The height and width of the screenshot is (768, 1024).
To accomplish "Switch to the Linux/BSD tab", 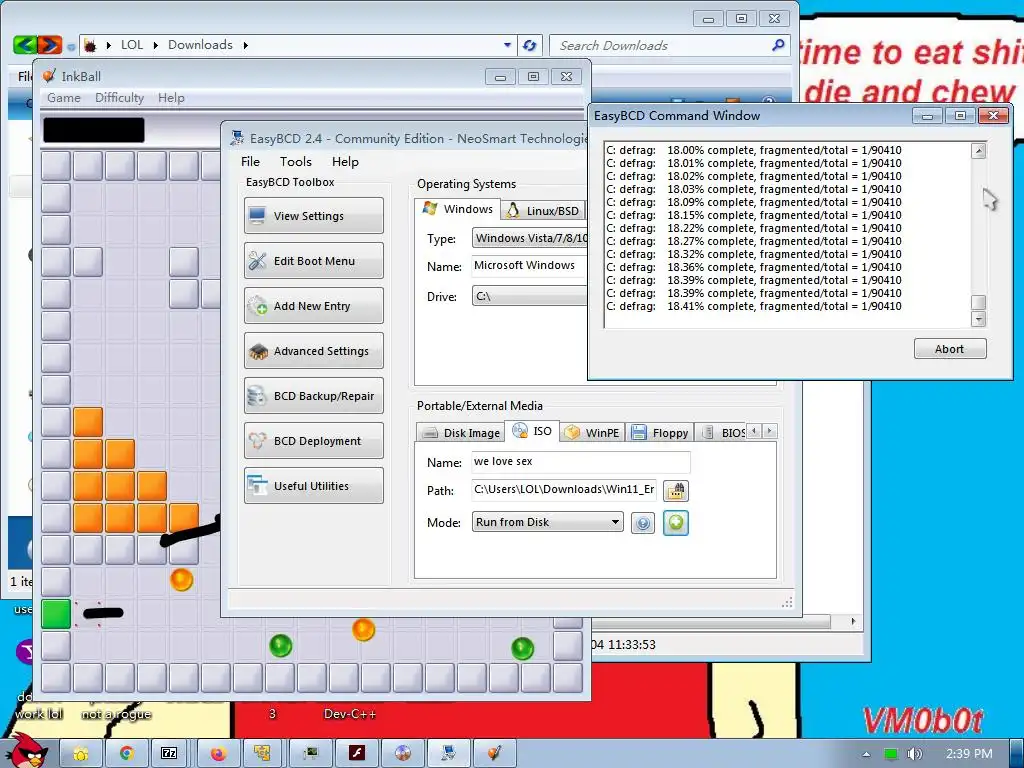I will [543, 210].
